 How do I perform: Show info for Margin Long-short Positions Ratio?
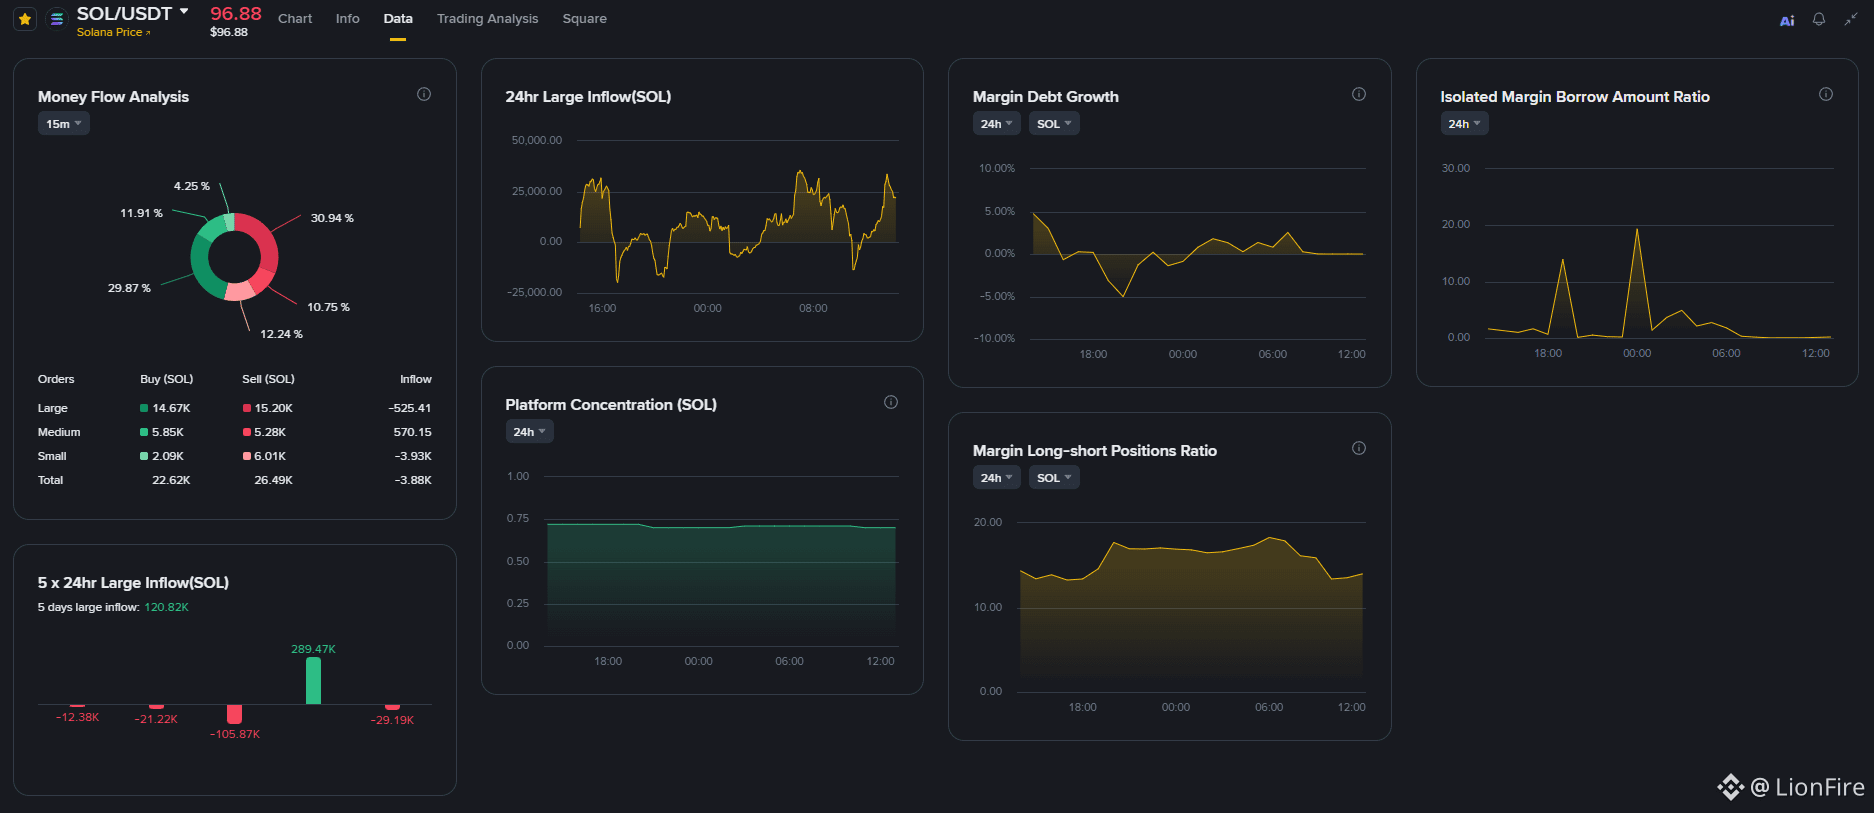[x=1359, y=448]
